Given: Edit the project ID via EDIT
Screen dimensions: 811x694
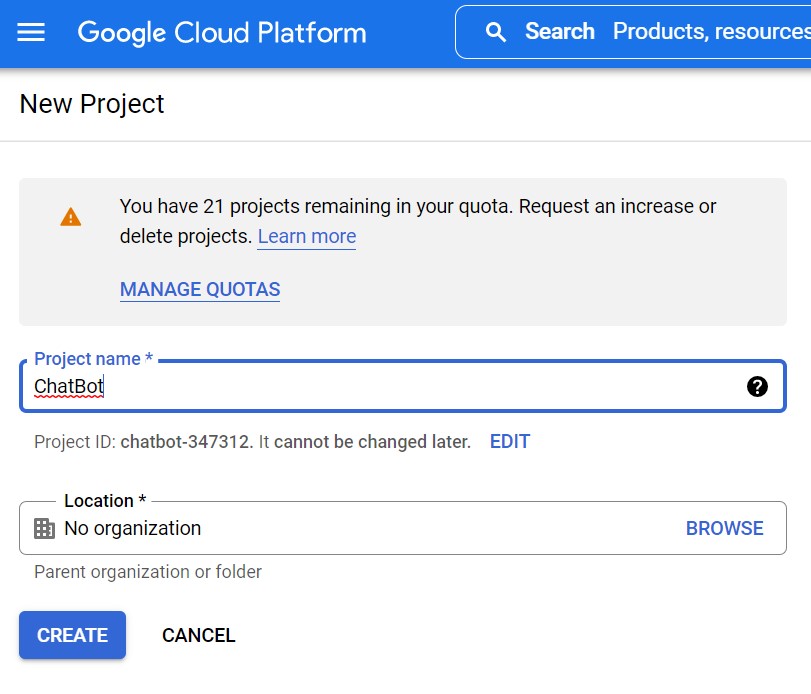Looking at the screenshot, I should (x=510, y=442).
